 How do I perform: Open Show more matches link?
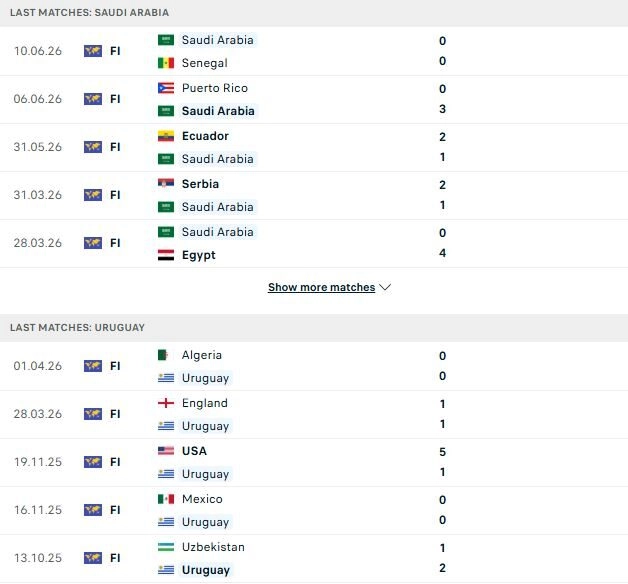pos(322,287)
